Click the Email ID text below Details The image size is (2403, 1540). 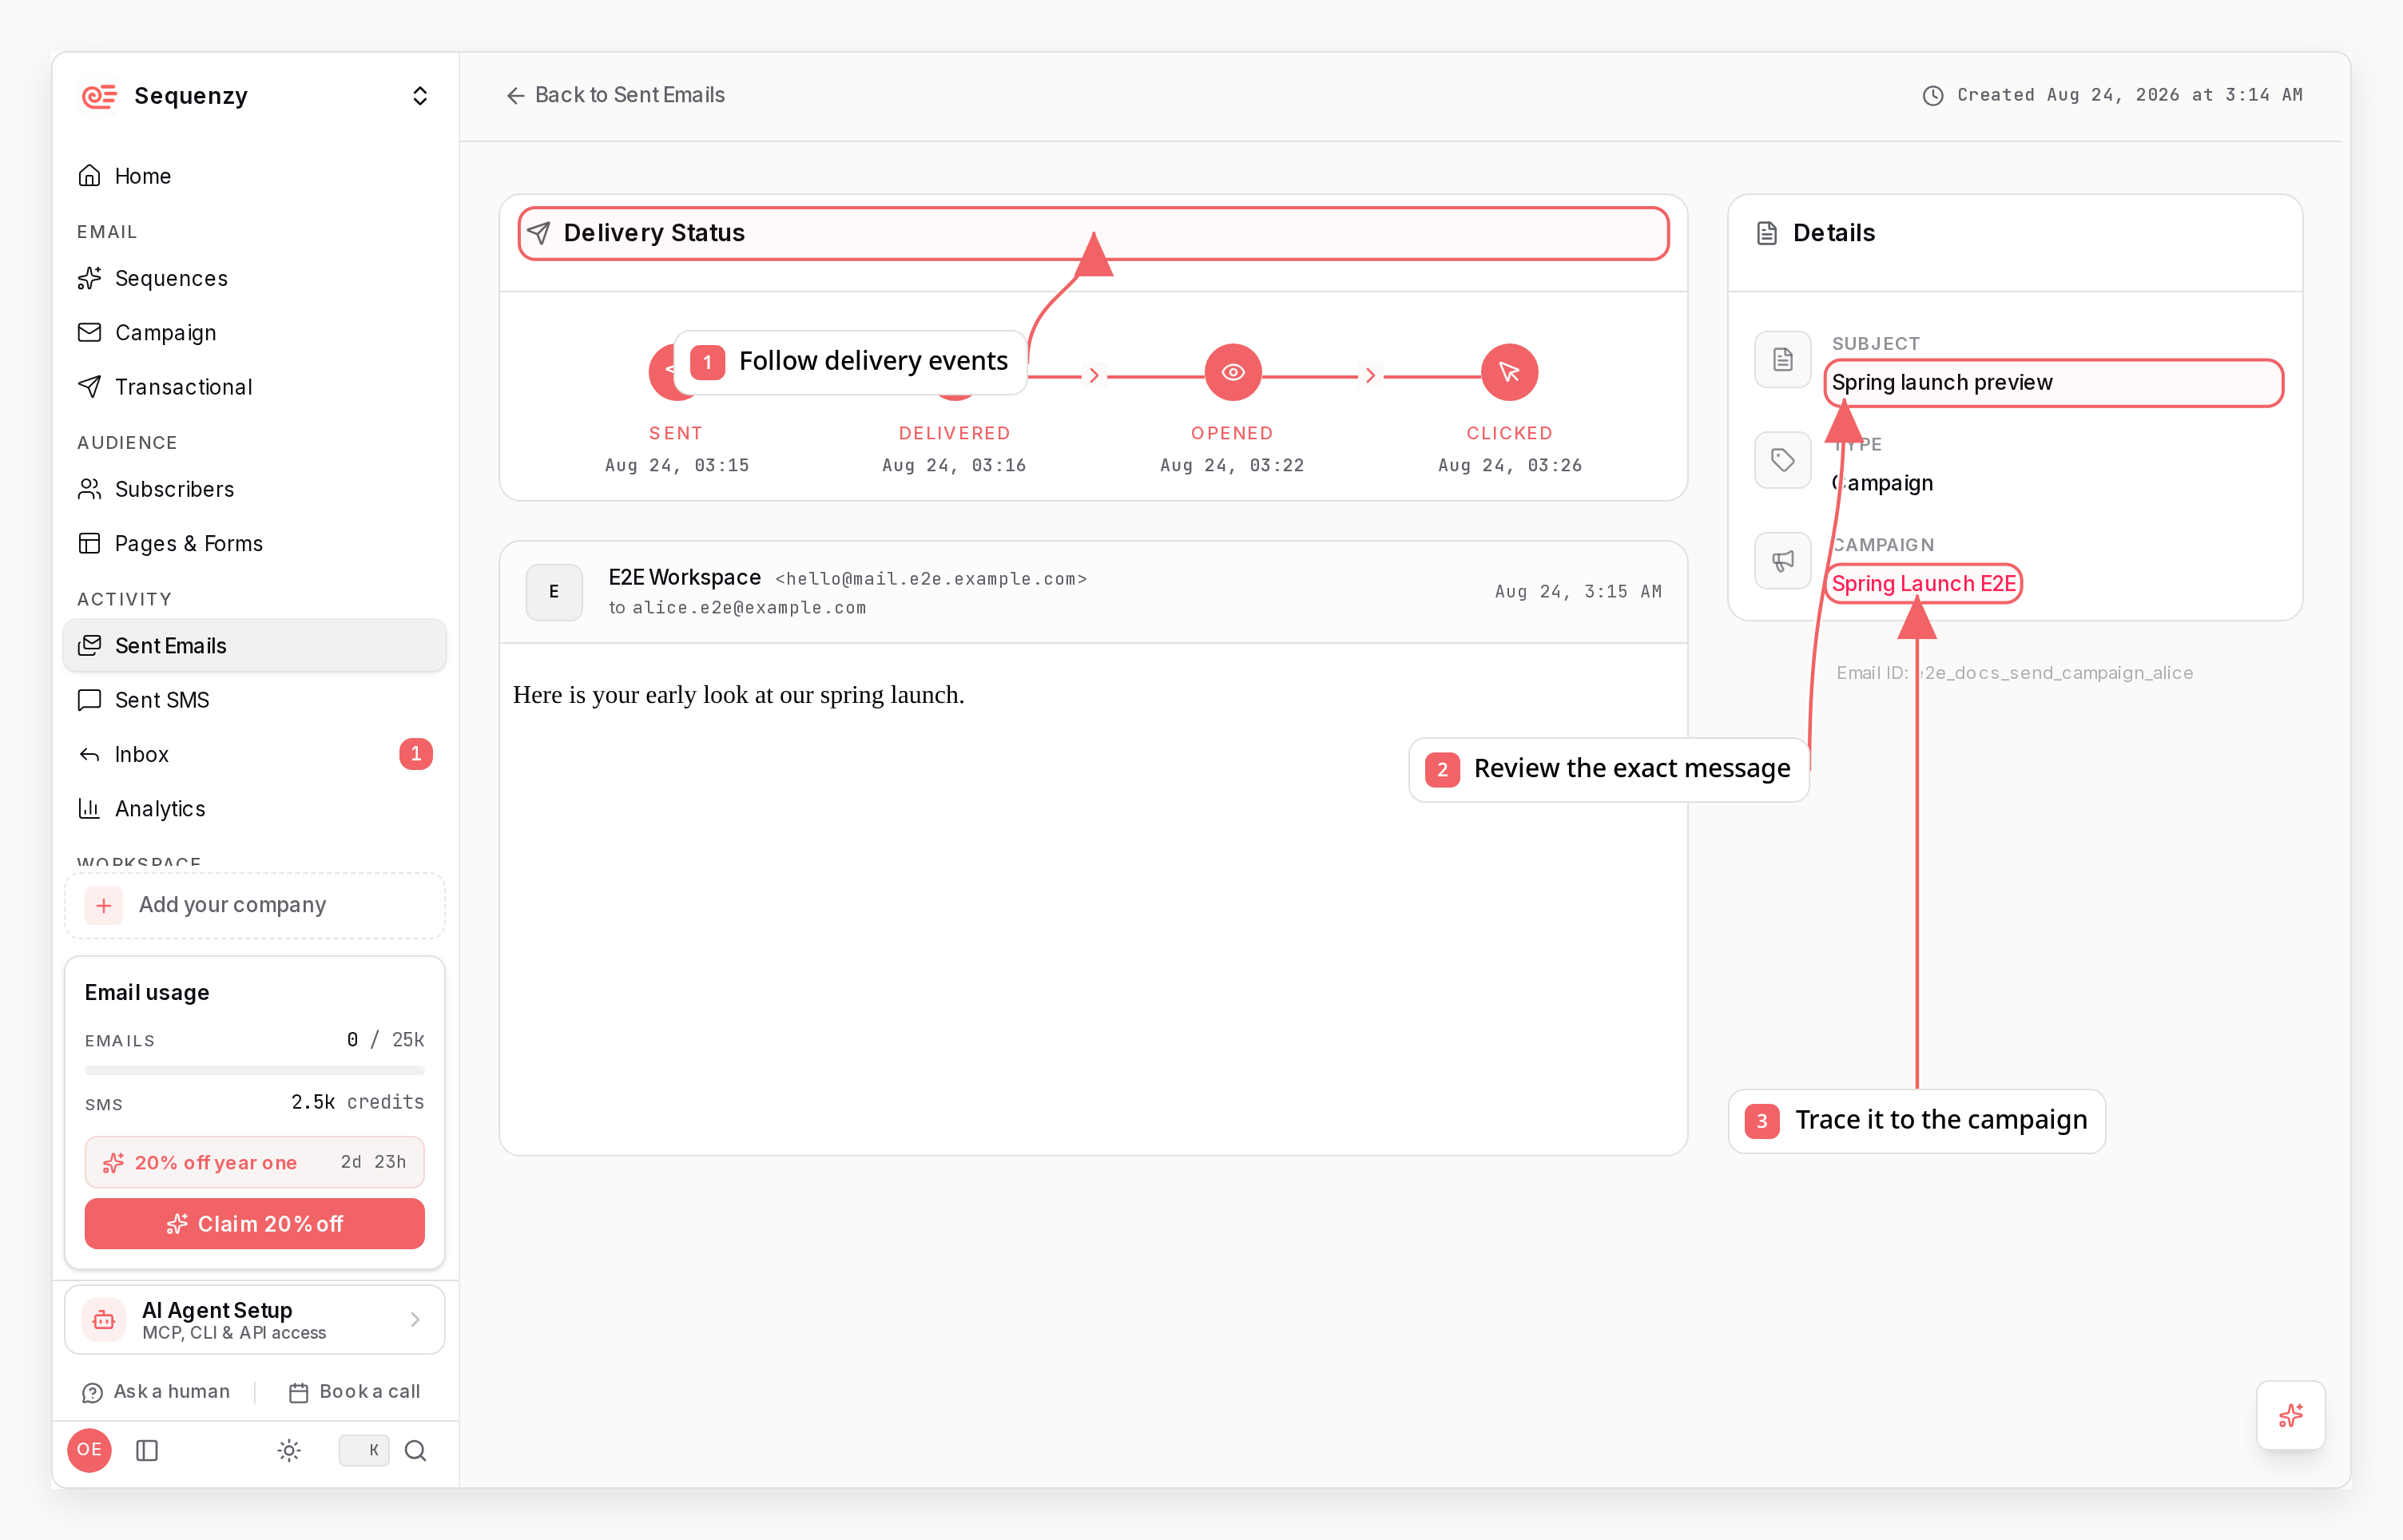(2014, 673)
